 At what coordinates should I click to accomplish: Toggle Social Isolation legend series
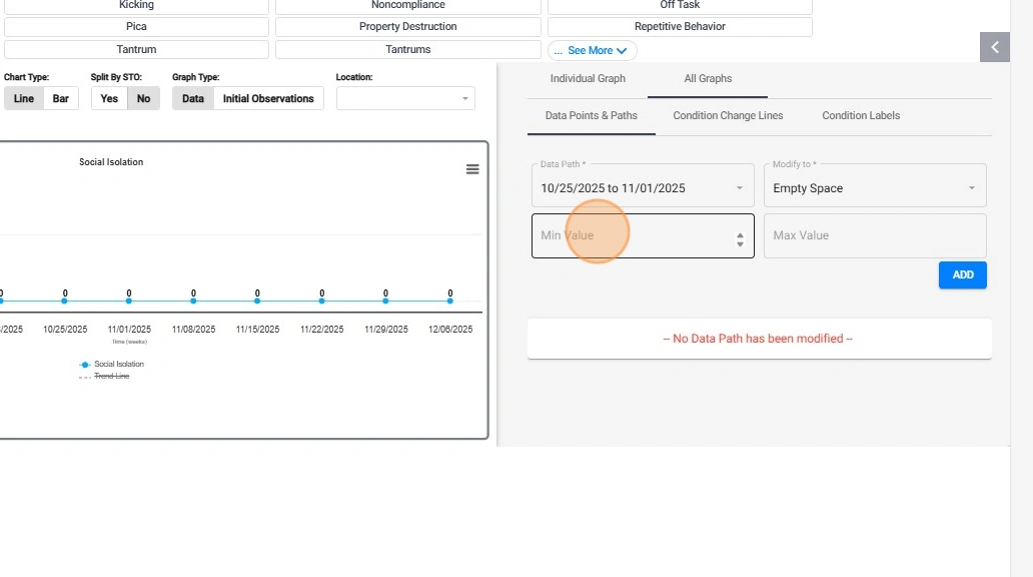coord(111,364)
